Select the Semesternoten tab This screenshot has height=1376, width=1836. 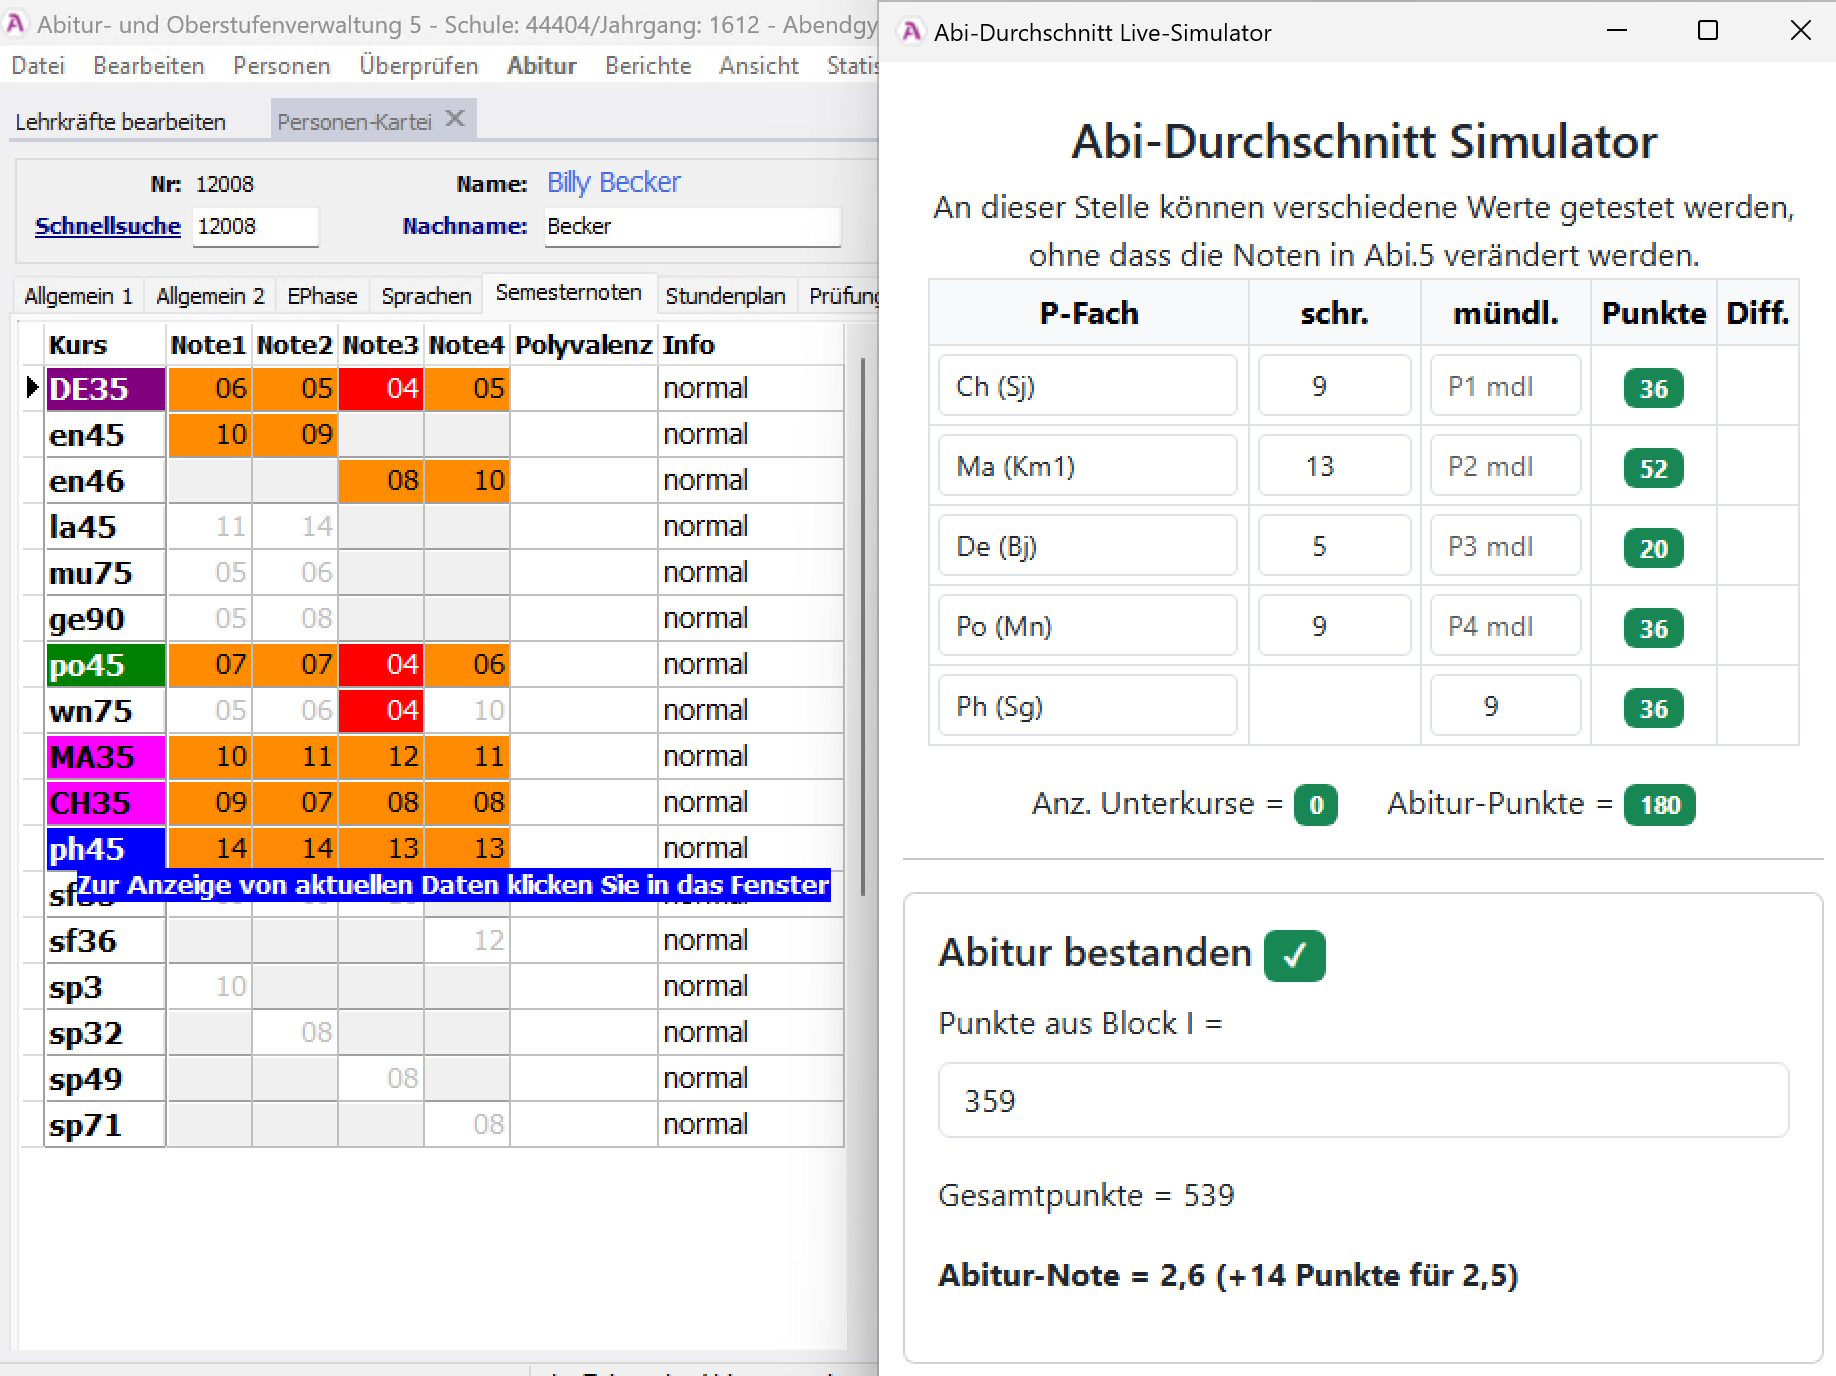click(569, 293)
